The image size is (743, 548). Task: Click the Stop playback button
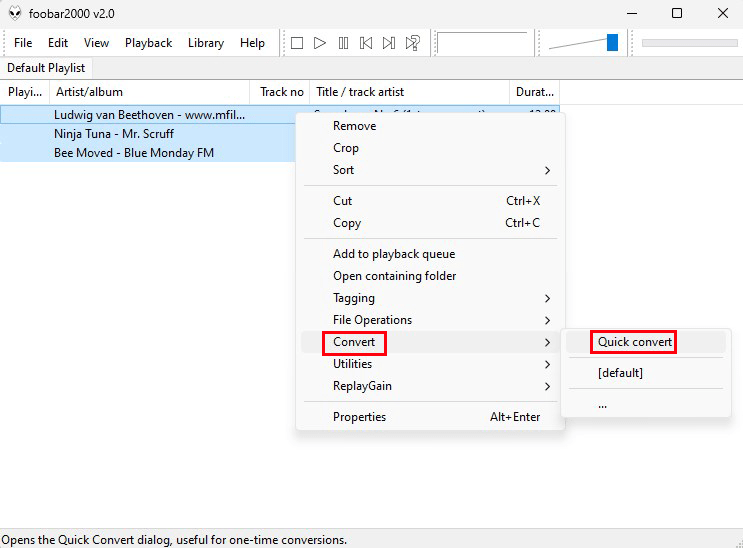click(297, 43)
